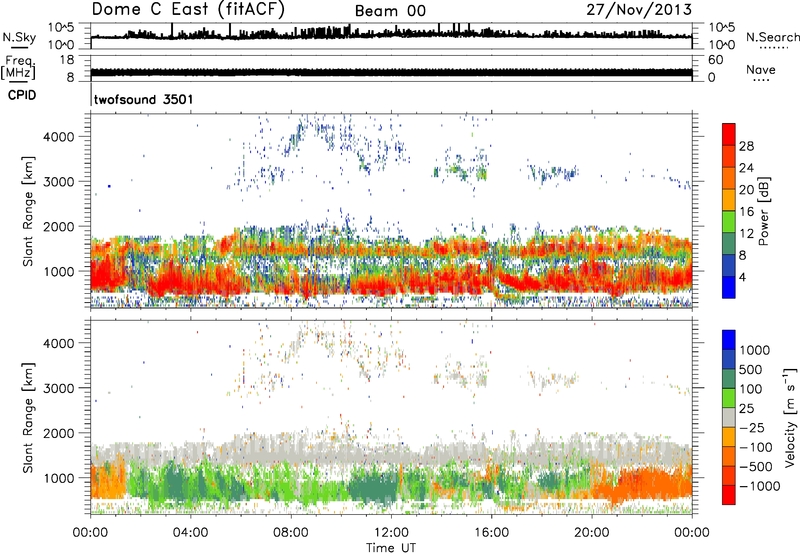The width and height of the screenshot is (800, 554).
Task: Click the frequency plot black band
Action: pos(391,72)
